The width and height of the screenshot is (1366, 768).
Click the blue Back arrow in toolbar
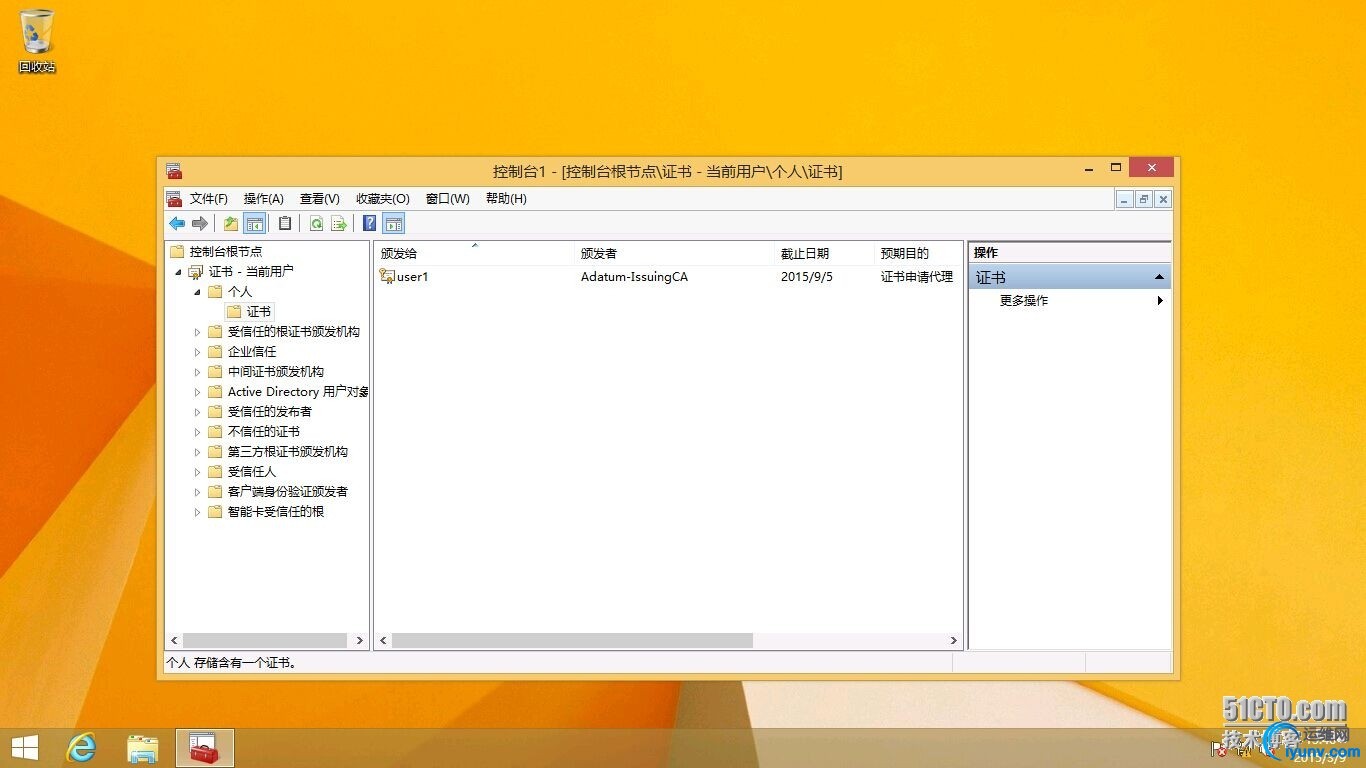(177, 223)
